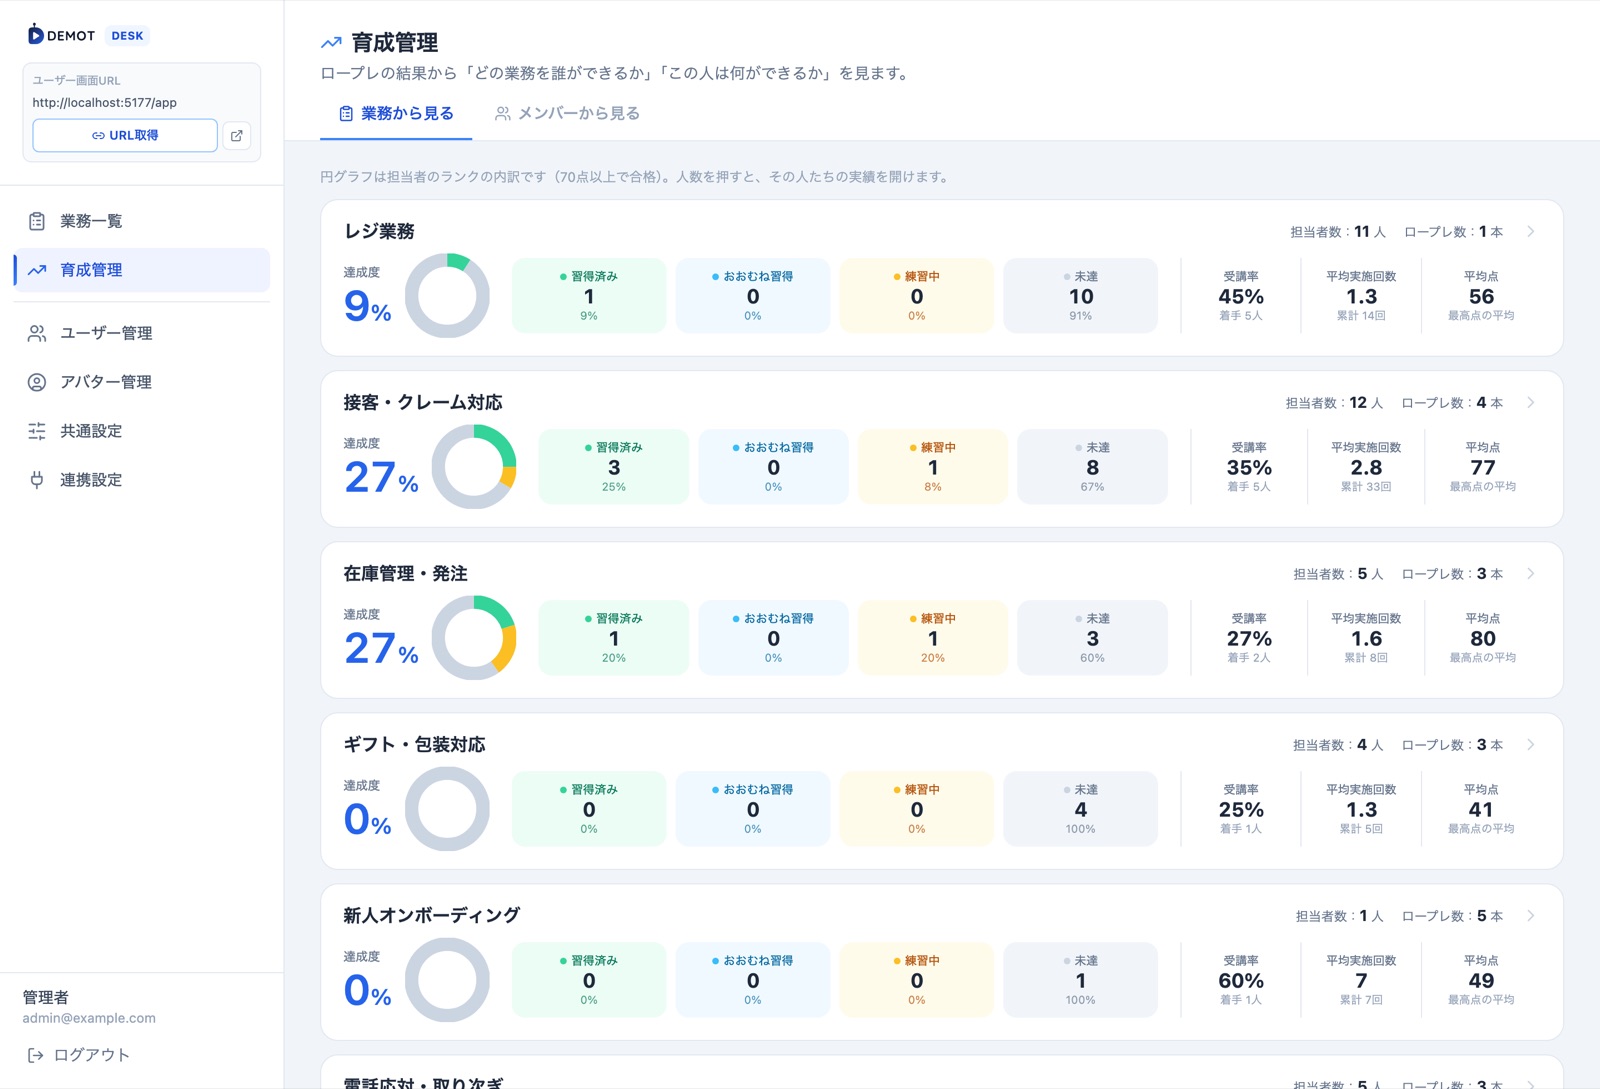Click the 在庫管理・発注 donut chart
The width and height of the screenshot is (1600, 1089).
coord(474,638)
